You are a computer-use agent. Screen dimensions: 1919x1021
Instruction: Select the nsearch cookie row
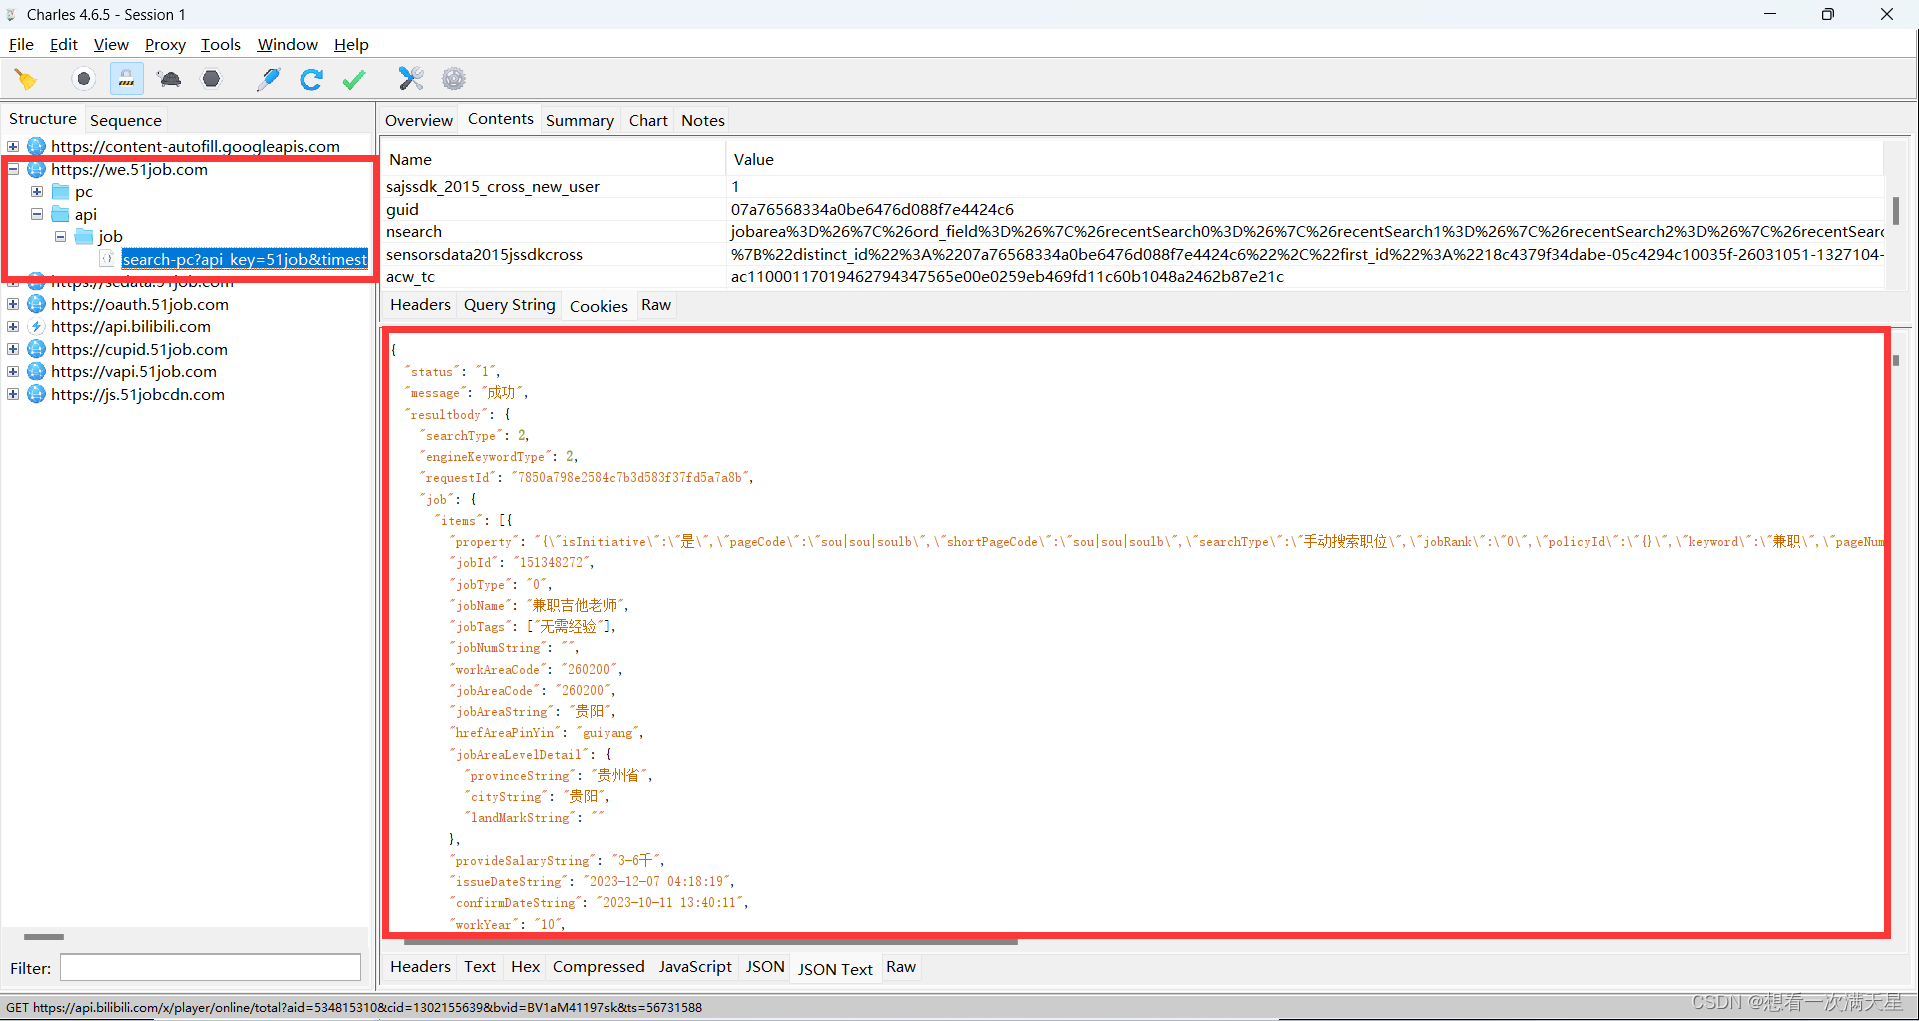coord(1133,232)
